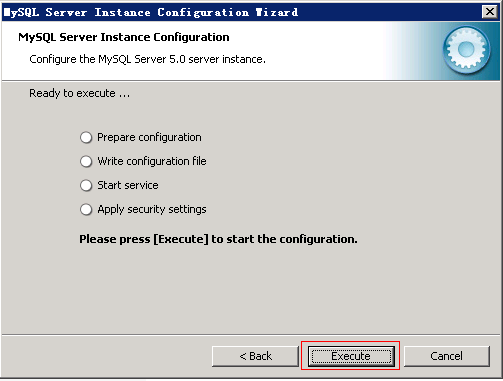The height and width of the screenshot is (381, 503).
Task: Select the Prepare configuration step indicator
Action: (86, 137)
